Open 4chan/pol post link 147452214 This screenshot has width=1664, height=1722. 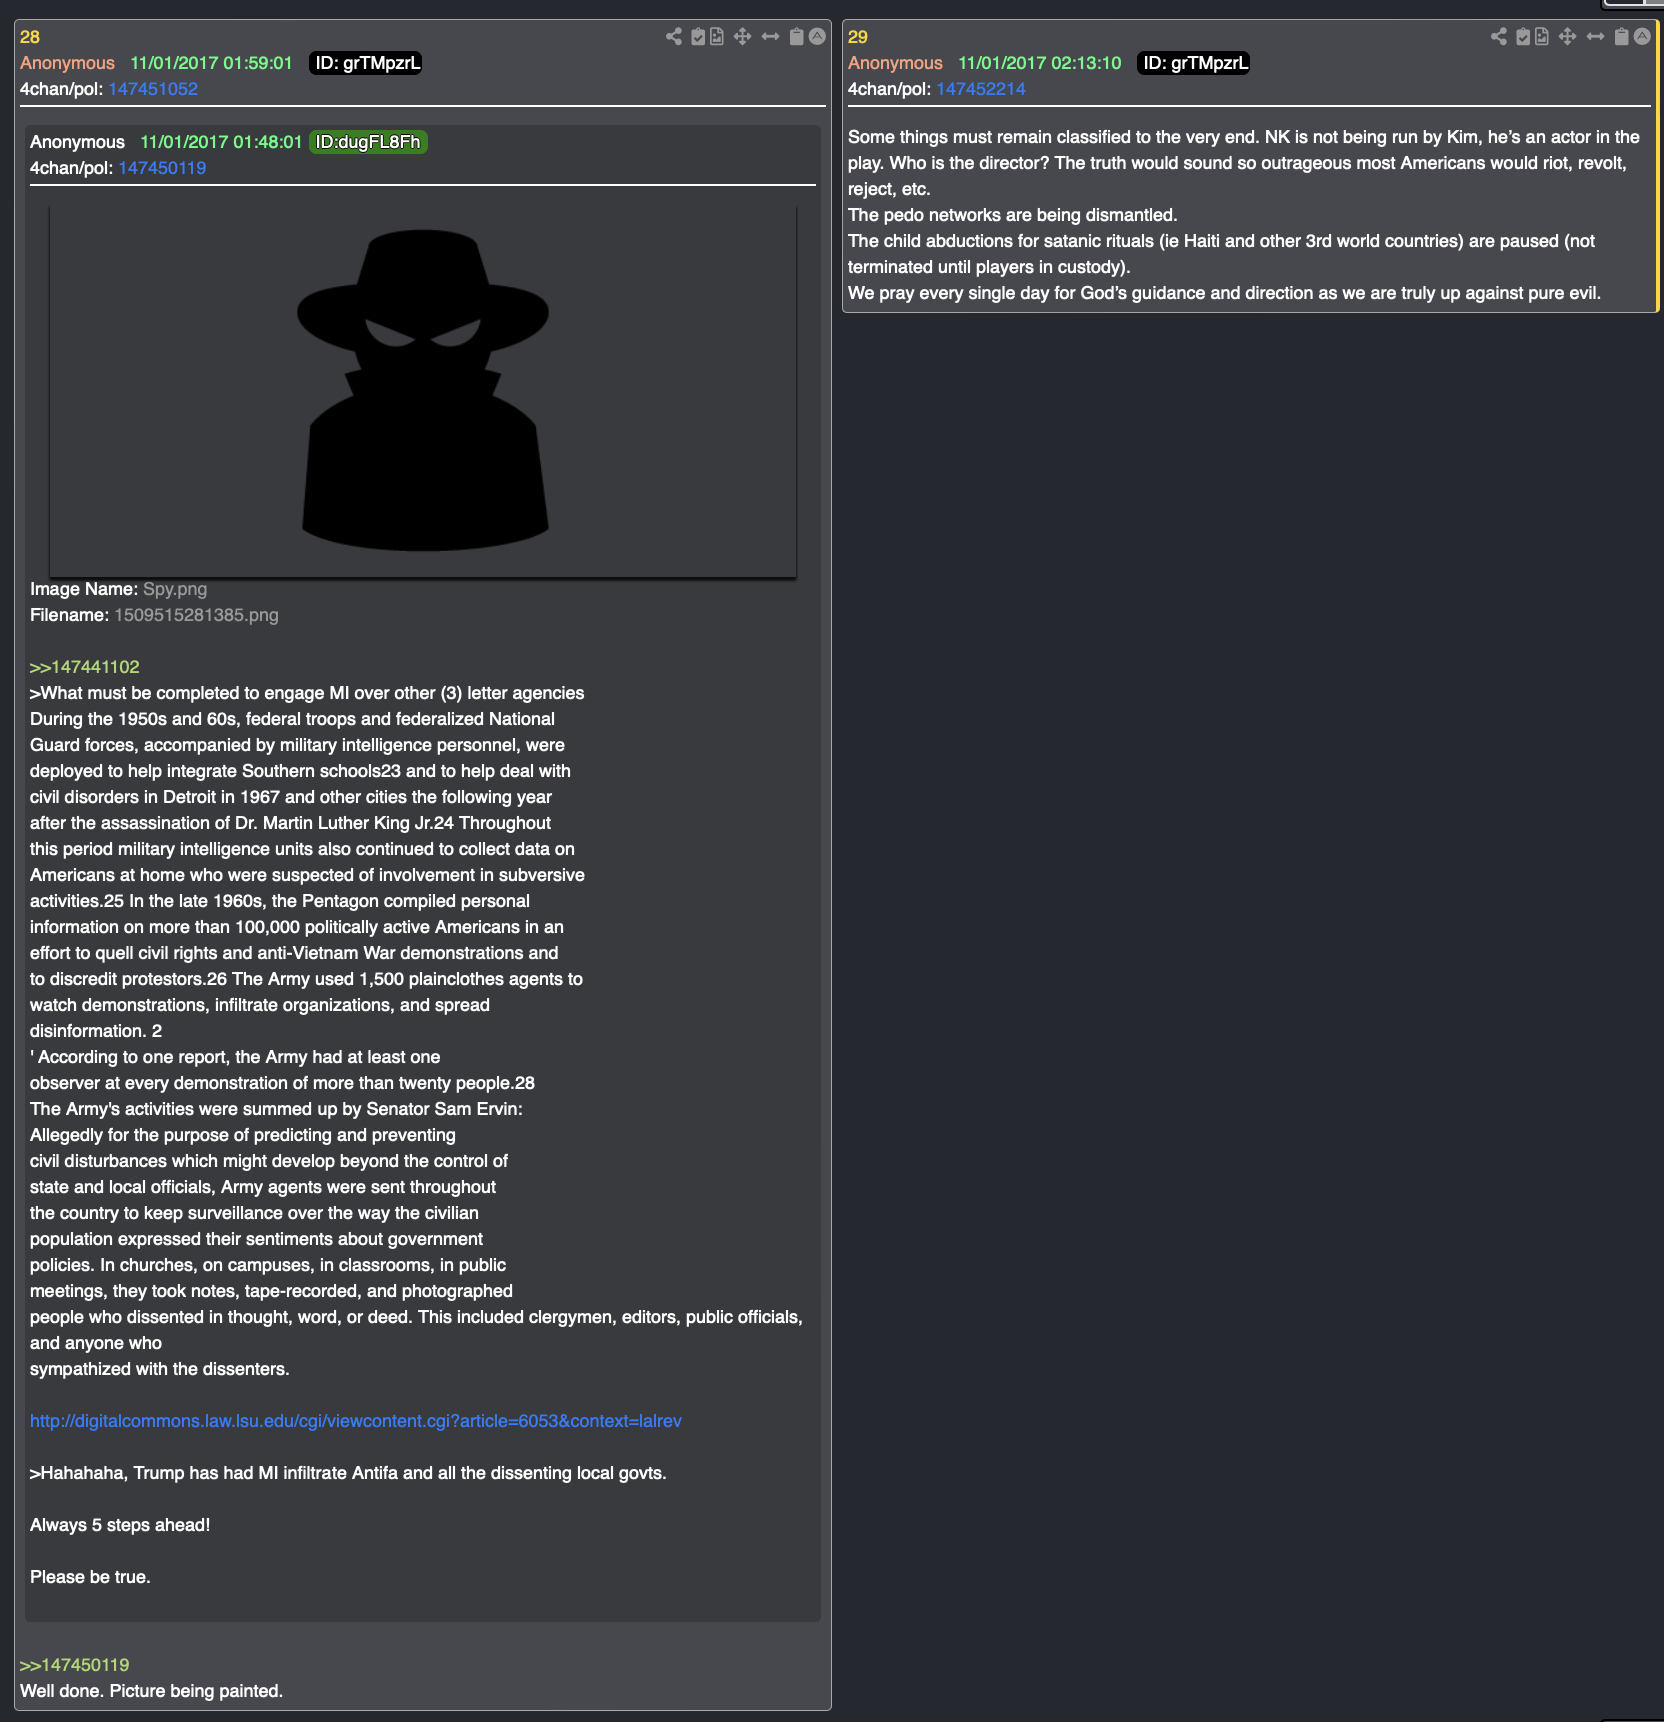click(981, 89)
